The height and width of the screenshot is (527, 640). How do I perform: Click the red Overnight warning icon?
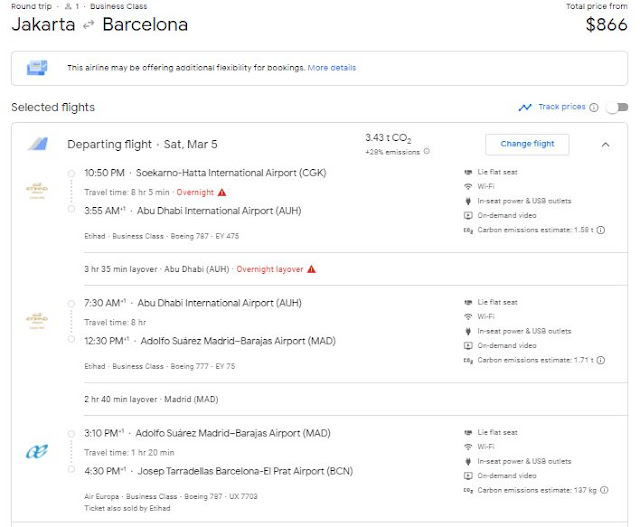[222, 191]
